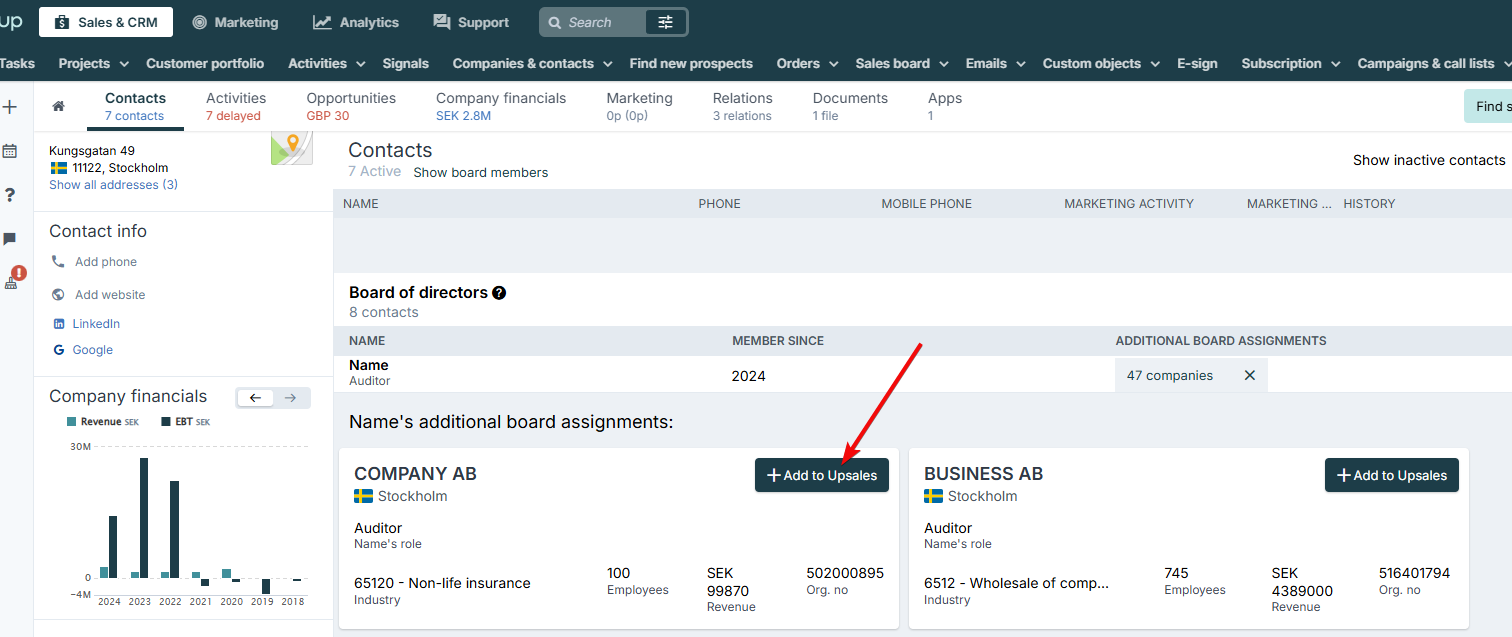Click Show inactive contacts
The width and height of the screenshot is (1512, 637).
pos(1429,160)
